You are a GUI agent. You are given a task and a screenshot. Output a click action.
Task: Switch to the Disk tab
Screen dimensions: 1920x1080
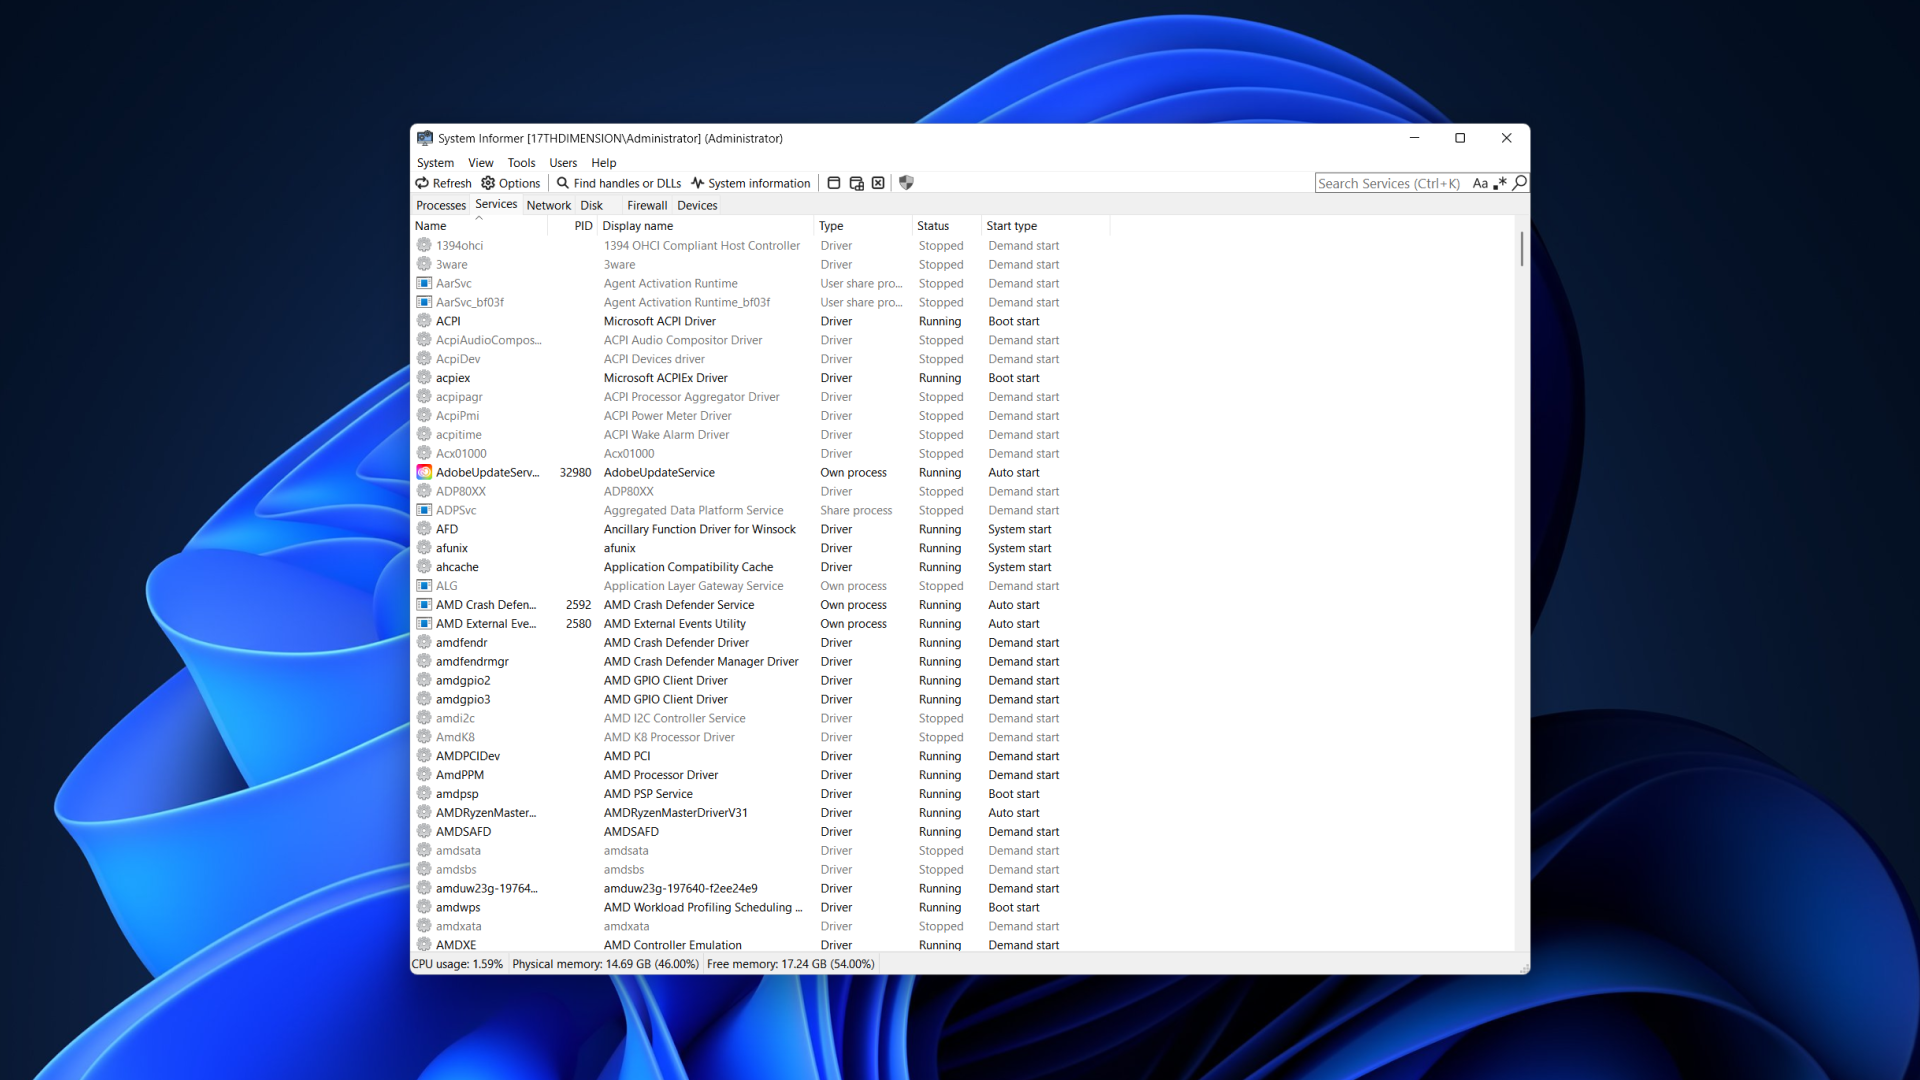(592, 206)
